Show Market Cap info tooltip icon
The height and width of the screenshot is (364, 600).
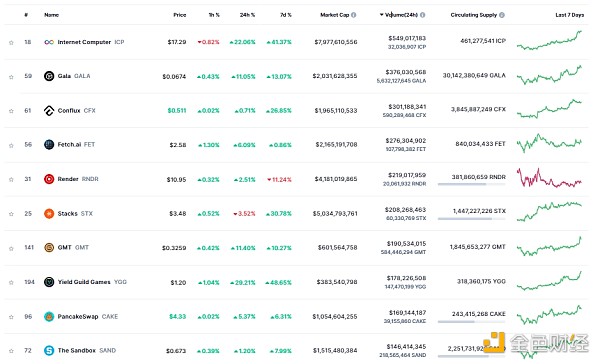[x=354, y=15]
